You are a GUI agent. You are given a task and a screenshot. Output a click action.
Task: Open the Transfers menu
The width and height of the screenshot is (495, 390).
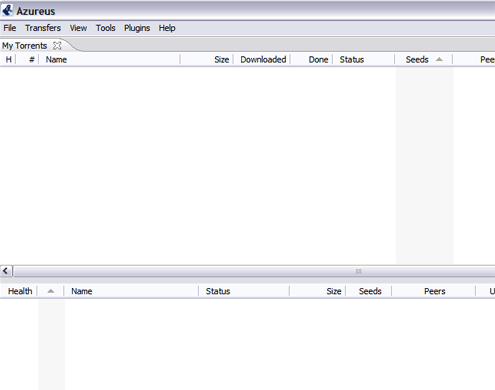[43, 28]
